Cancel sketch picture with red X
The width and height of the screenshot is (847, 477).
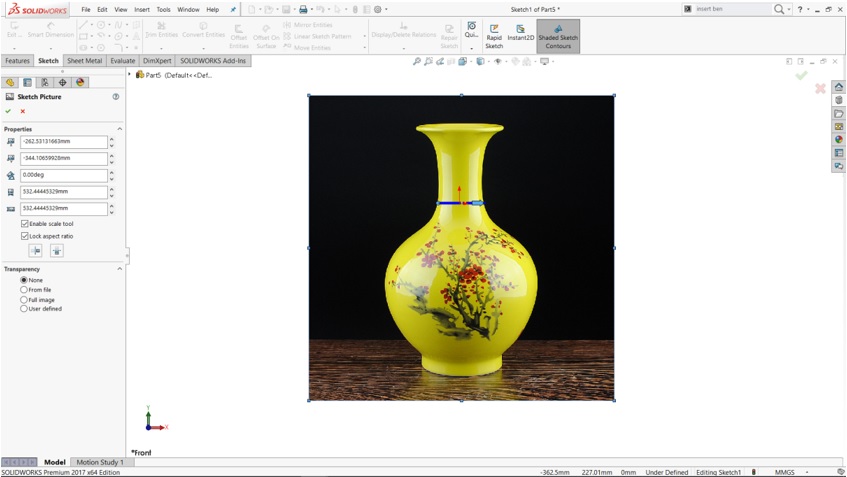point(23,111)
